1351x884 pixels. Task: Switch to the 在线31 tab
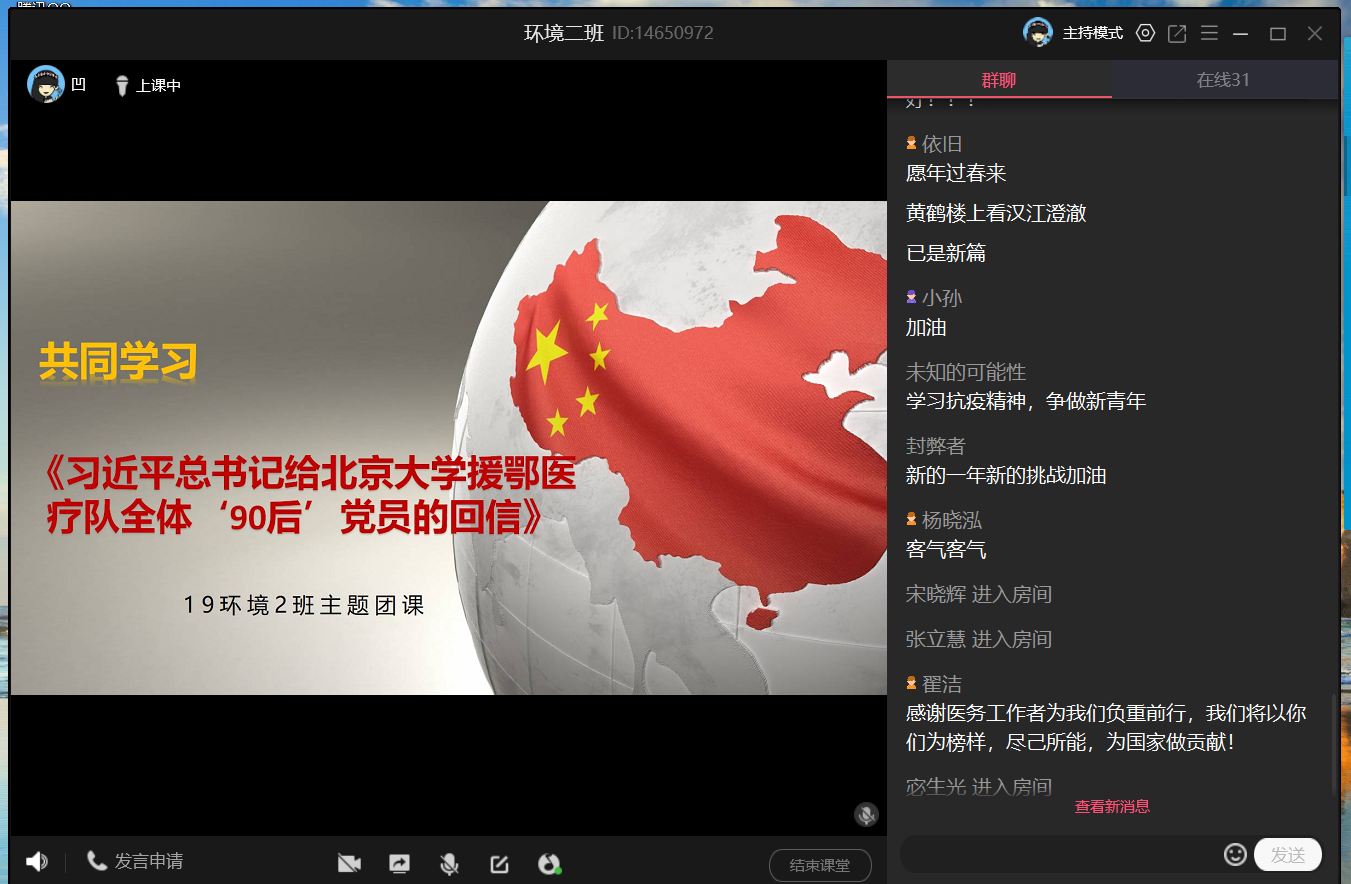click(x=1223, y=80)
